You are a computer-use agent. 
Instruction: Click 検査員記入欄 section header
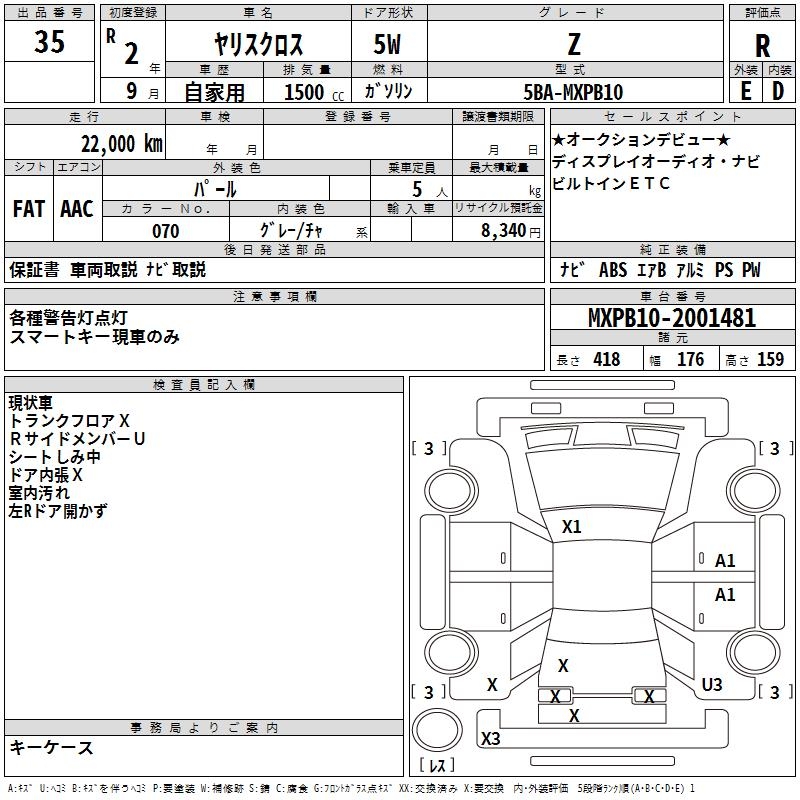(204, 385)
